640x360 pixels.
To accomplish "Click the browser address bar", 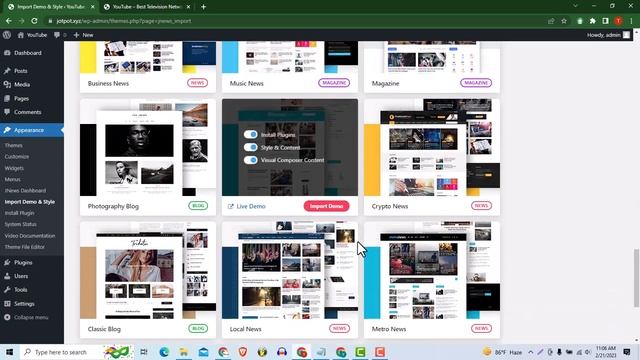I will click(x=298, y=21).
